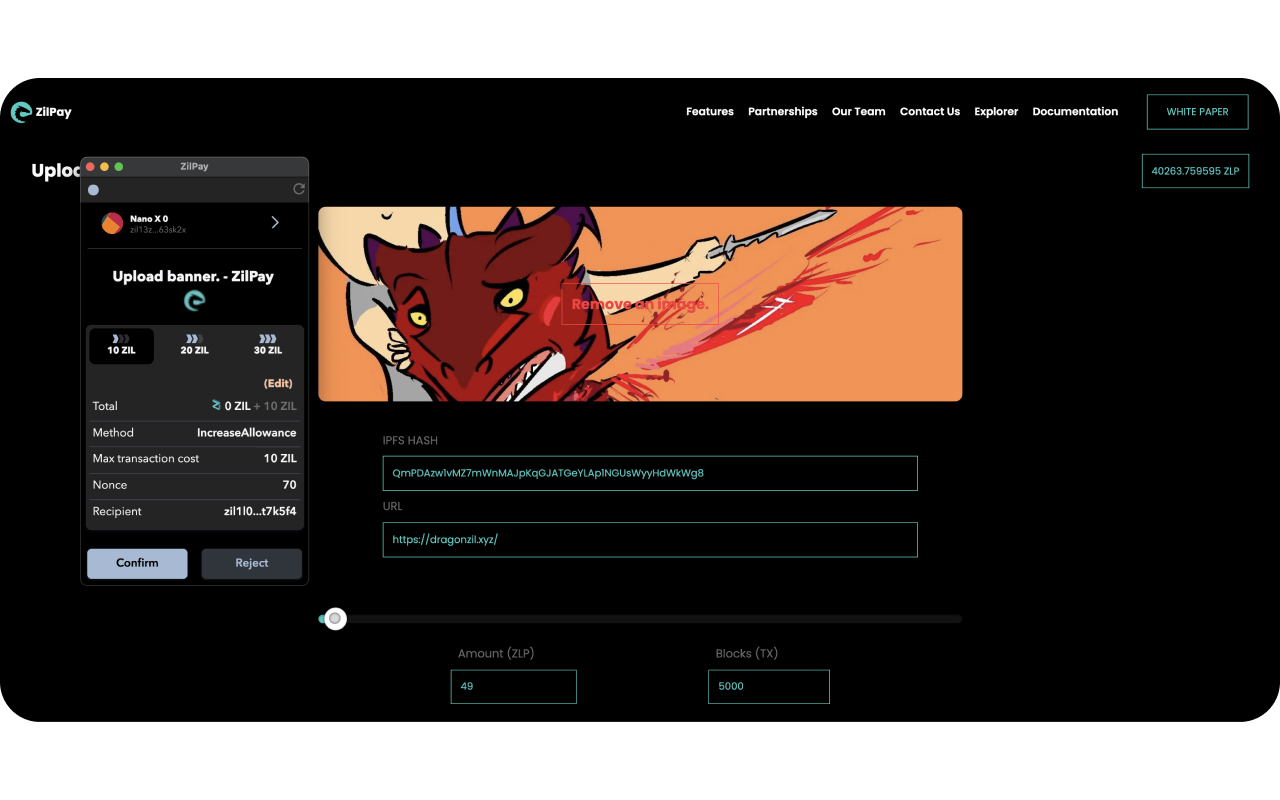Open the Partnerships menu item
The width and height of the screenshot is (1280, 800).
[783, 112]
